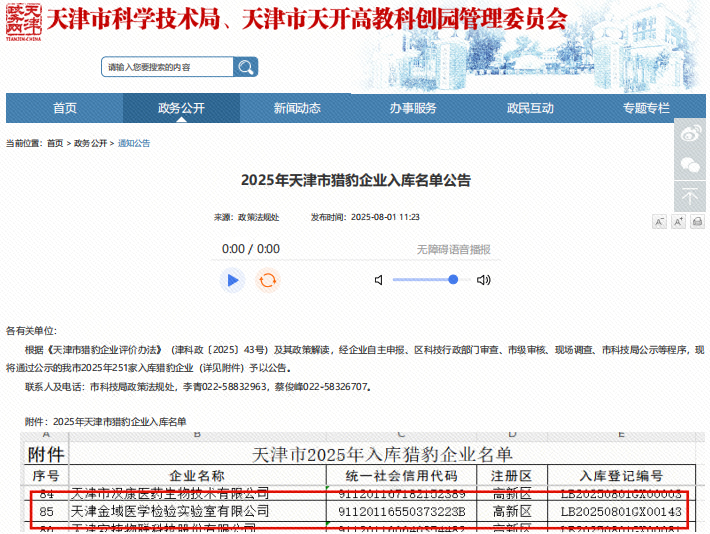Image resolution: width=710 pixels, height=534 pixels.
Task: Click the 政务公开 breadcrumb link
Action: (x=91, y=144)
